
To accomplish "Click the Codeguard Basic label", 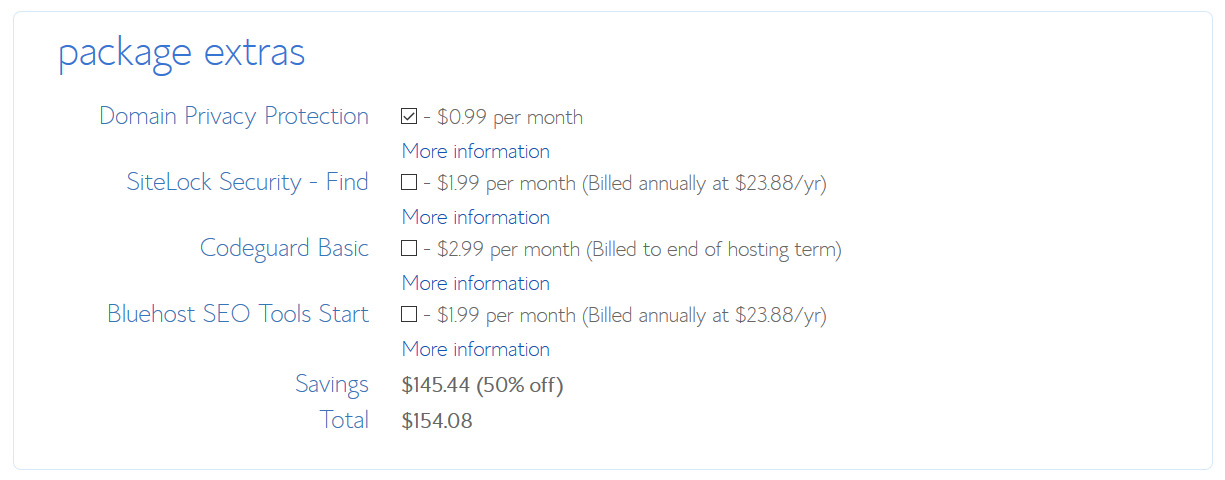I will tap(284, 248).
